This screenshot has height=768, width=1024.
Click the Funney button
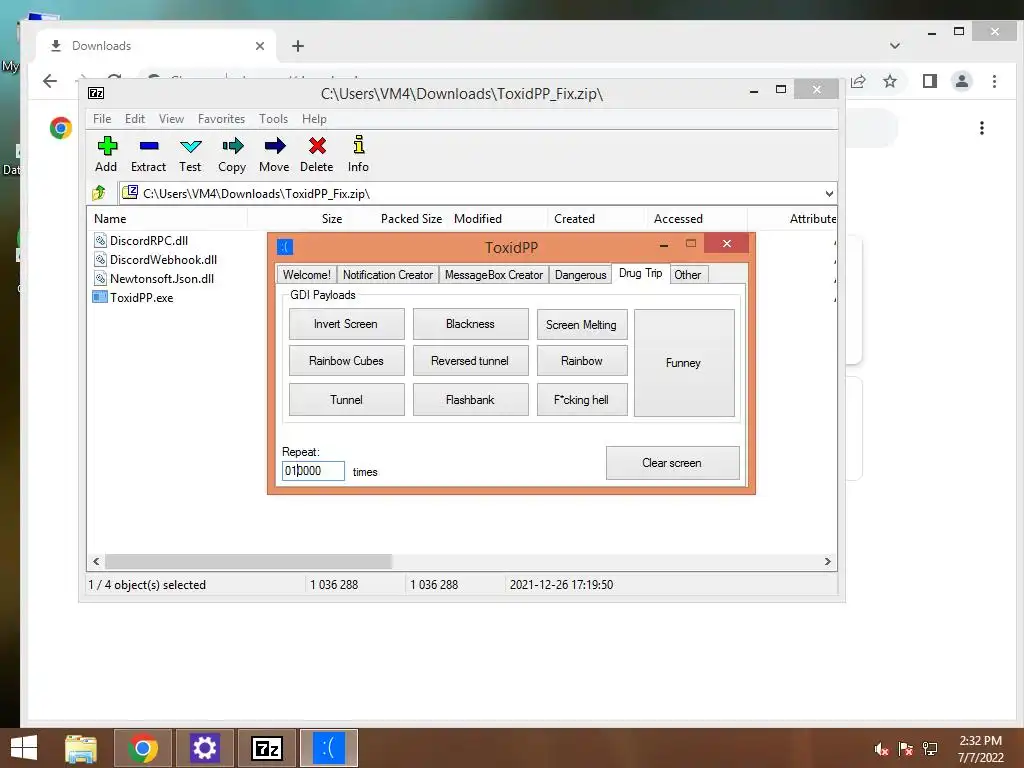click(684, 362)
